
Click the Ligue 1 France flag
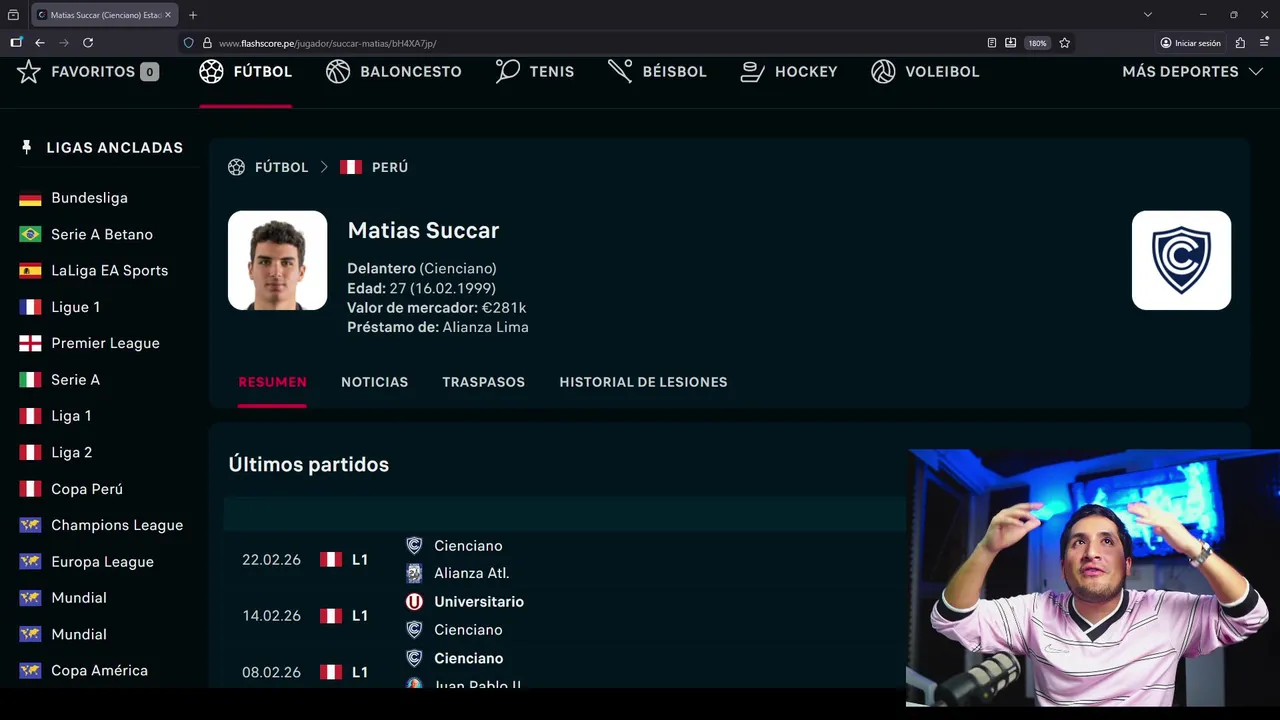click(31, 307)
